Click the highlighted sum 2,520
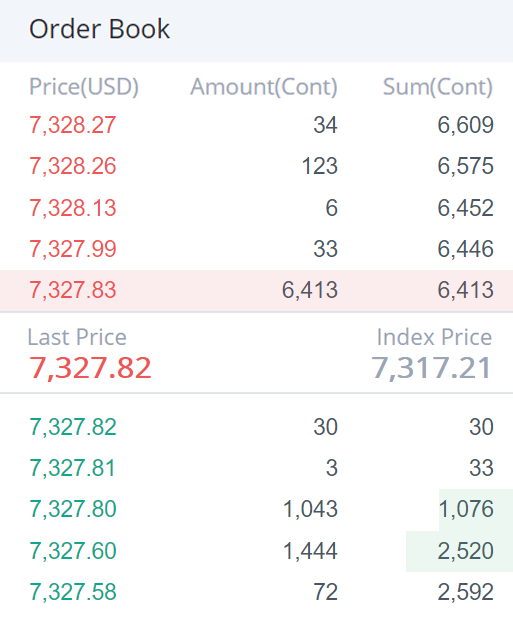The width and height of the screenshot is (513, 624). [466, 551]
